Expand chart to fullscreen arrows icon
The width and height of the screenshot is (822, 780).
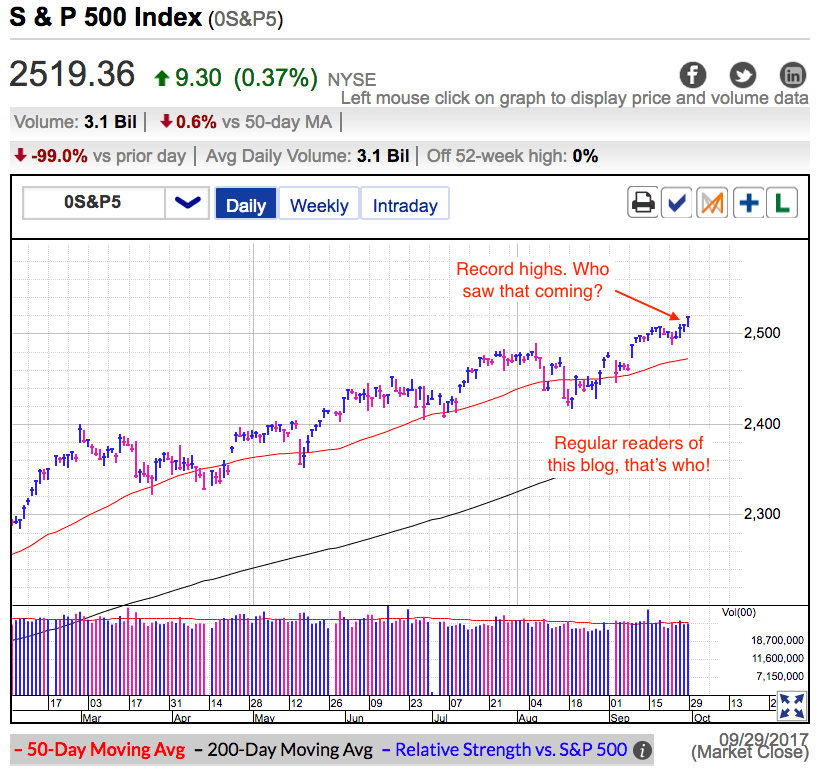(792, 706)
